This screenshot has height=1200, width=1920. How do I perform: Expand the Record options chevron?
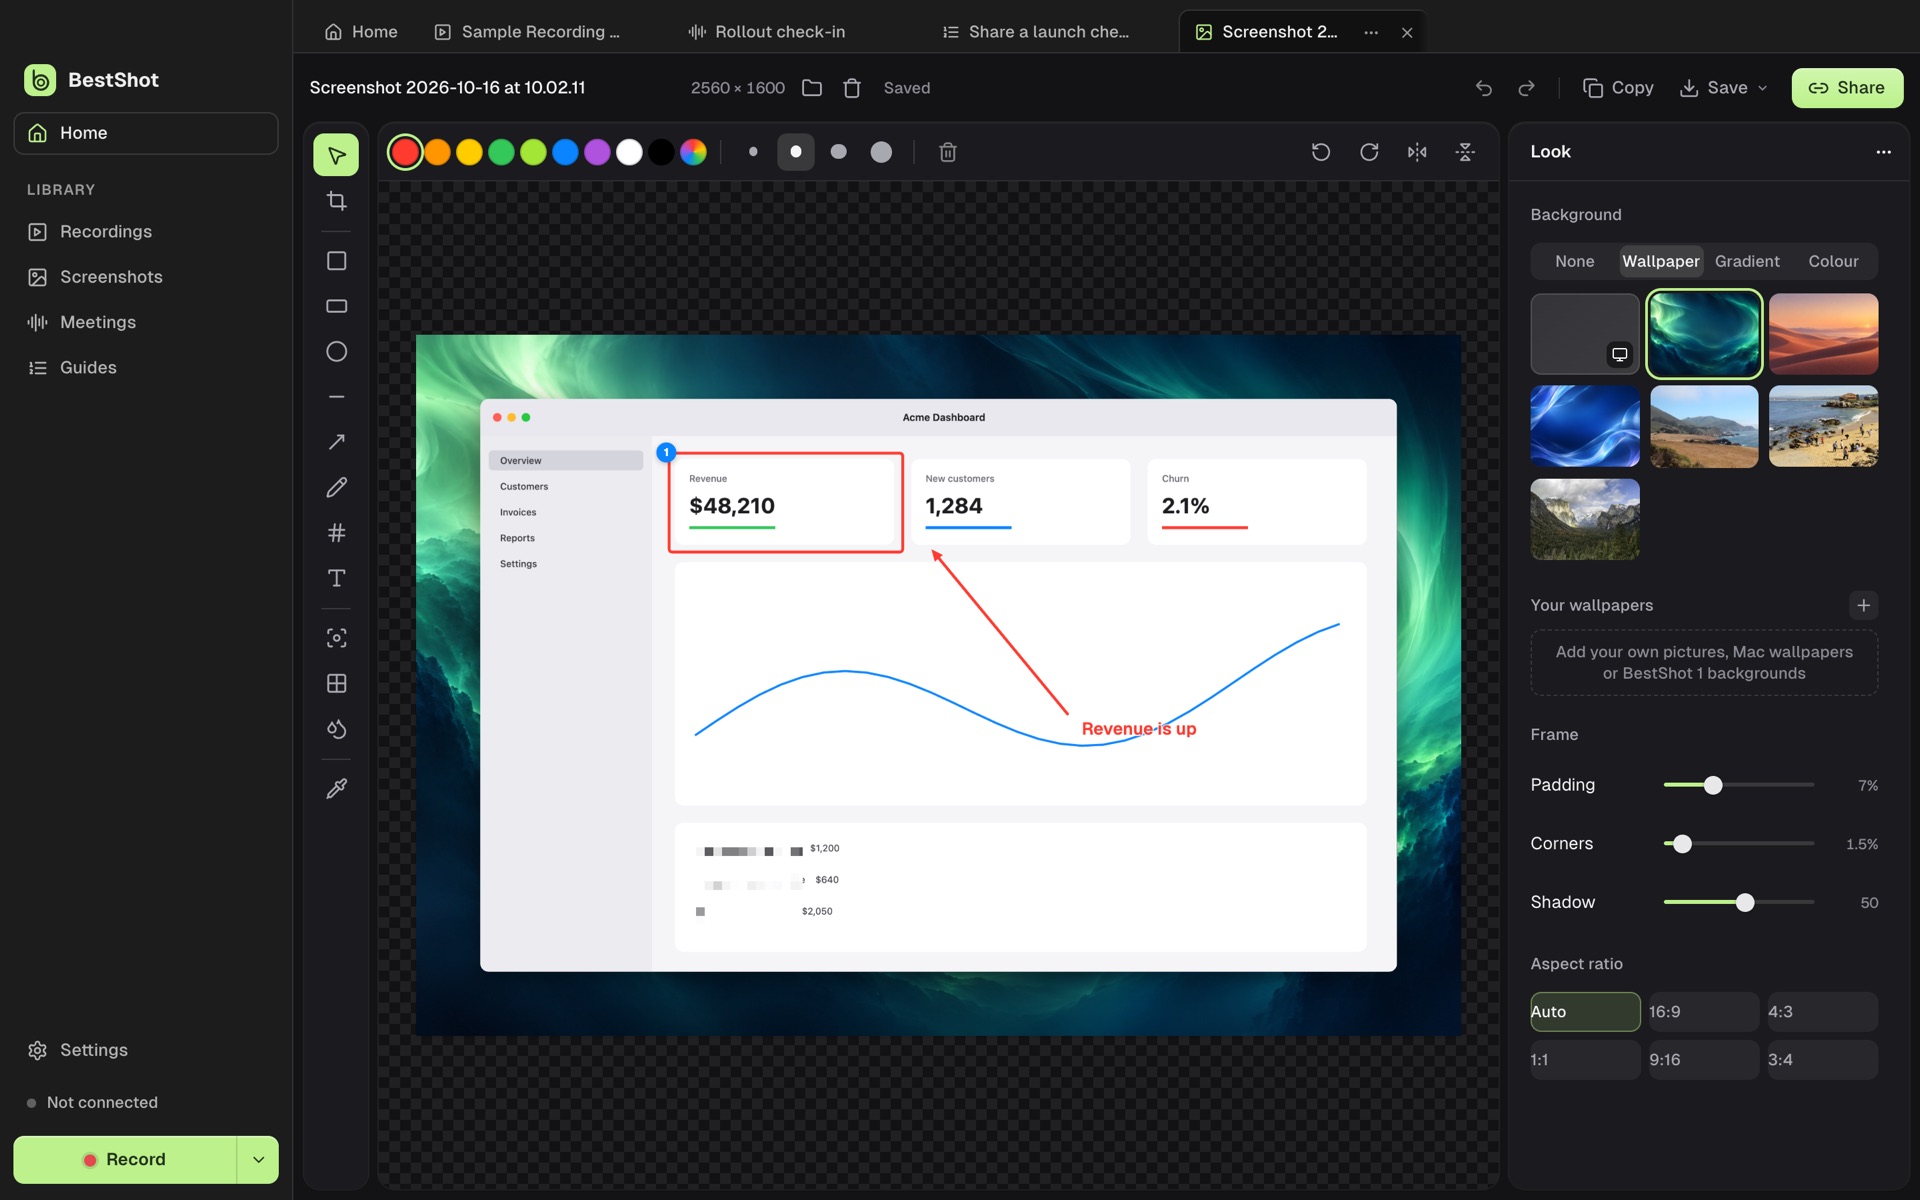click(x=258, y=1159)
